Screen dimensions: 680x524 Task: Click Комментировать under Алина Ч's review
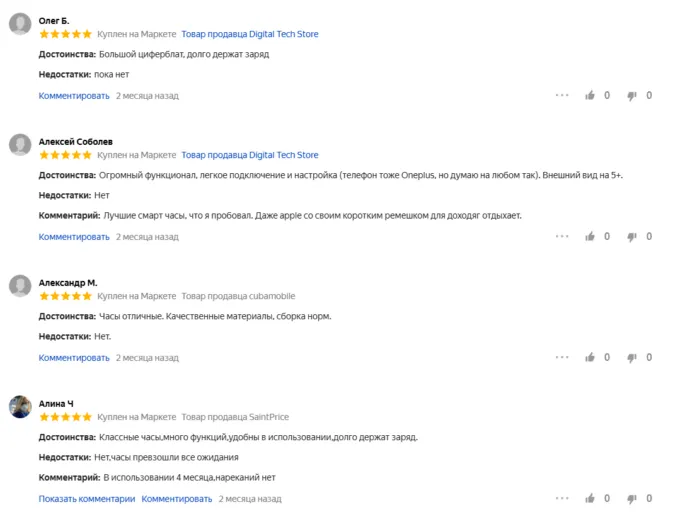pos(177,499)
